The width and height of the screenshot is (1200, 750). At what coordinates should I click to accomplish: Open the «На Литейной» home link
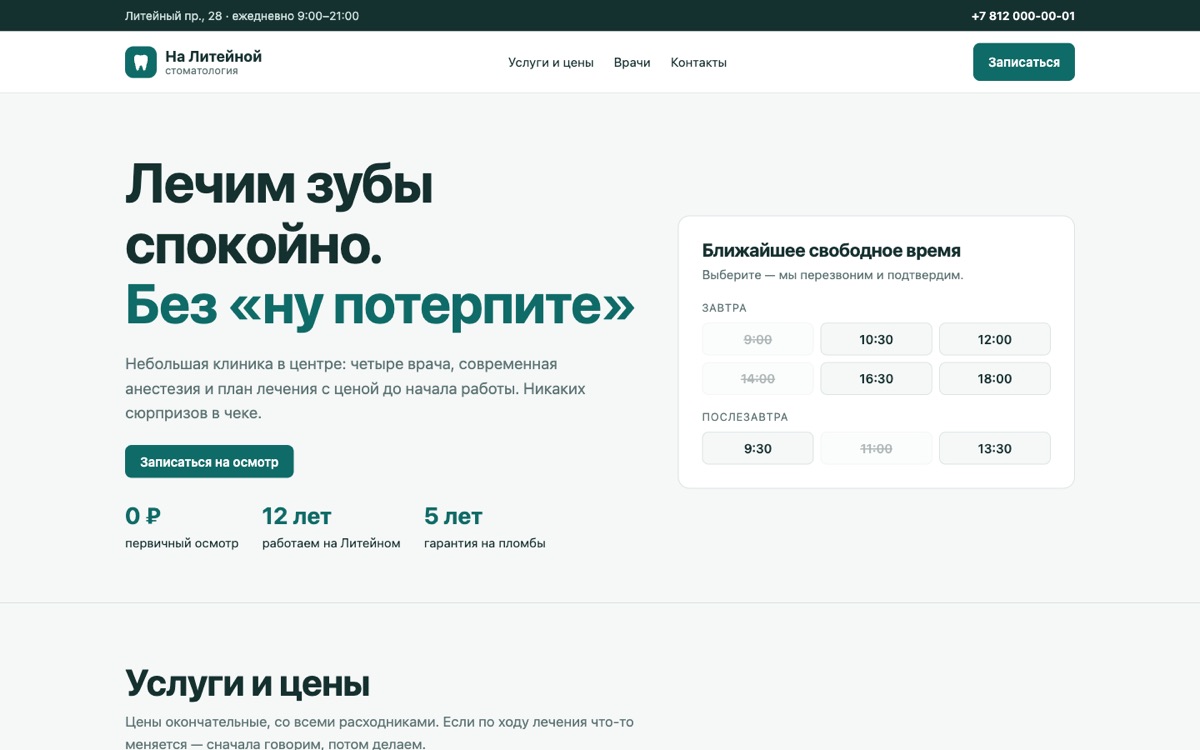click(193, 62)
